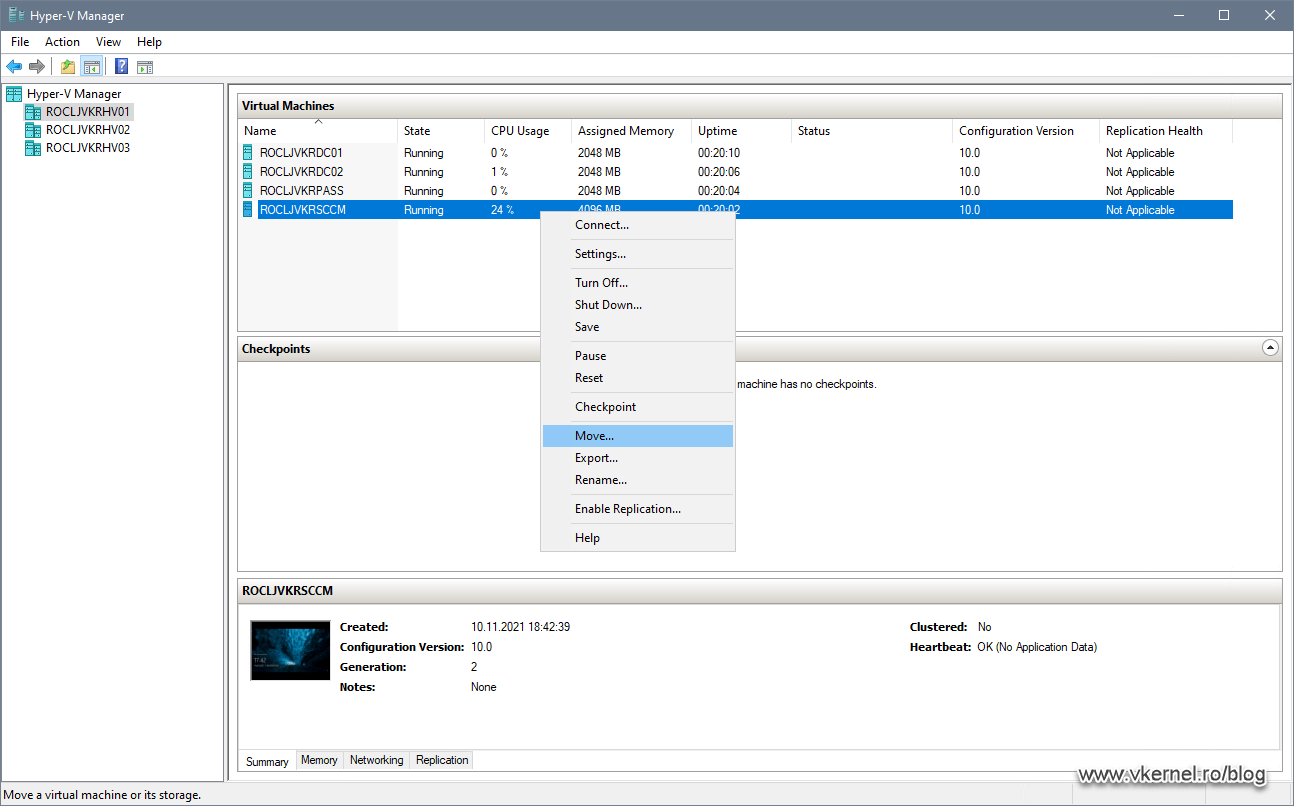The height and width of the screenshot is (806, 1294).
Task: Click the Hyper-V Manager root icon
Action: click(x=13, y=93)
